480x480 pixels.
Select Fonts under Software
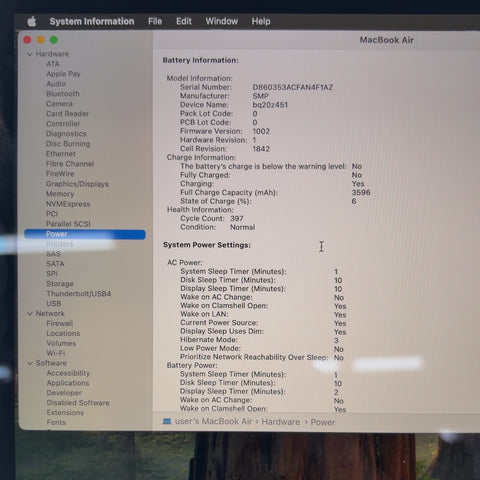click(x=56, y=422)
